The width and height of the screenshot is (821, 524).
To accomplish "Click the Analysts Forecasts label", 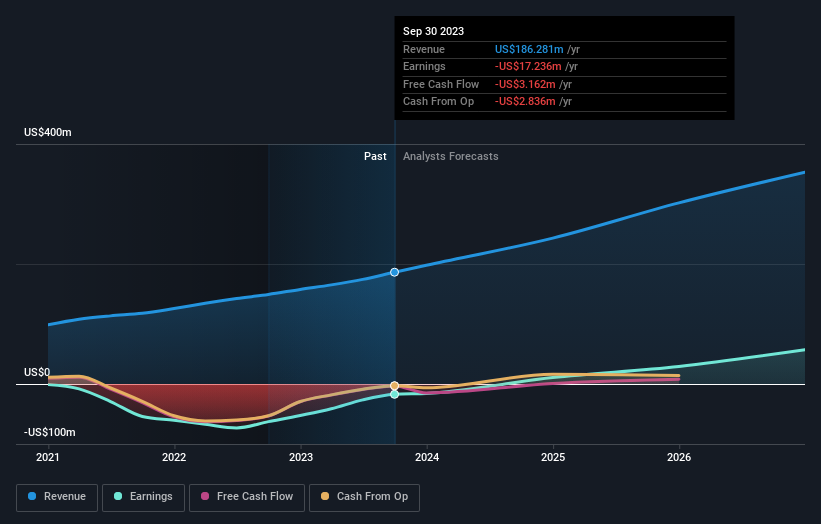I will click(451, 156).
